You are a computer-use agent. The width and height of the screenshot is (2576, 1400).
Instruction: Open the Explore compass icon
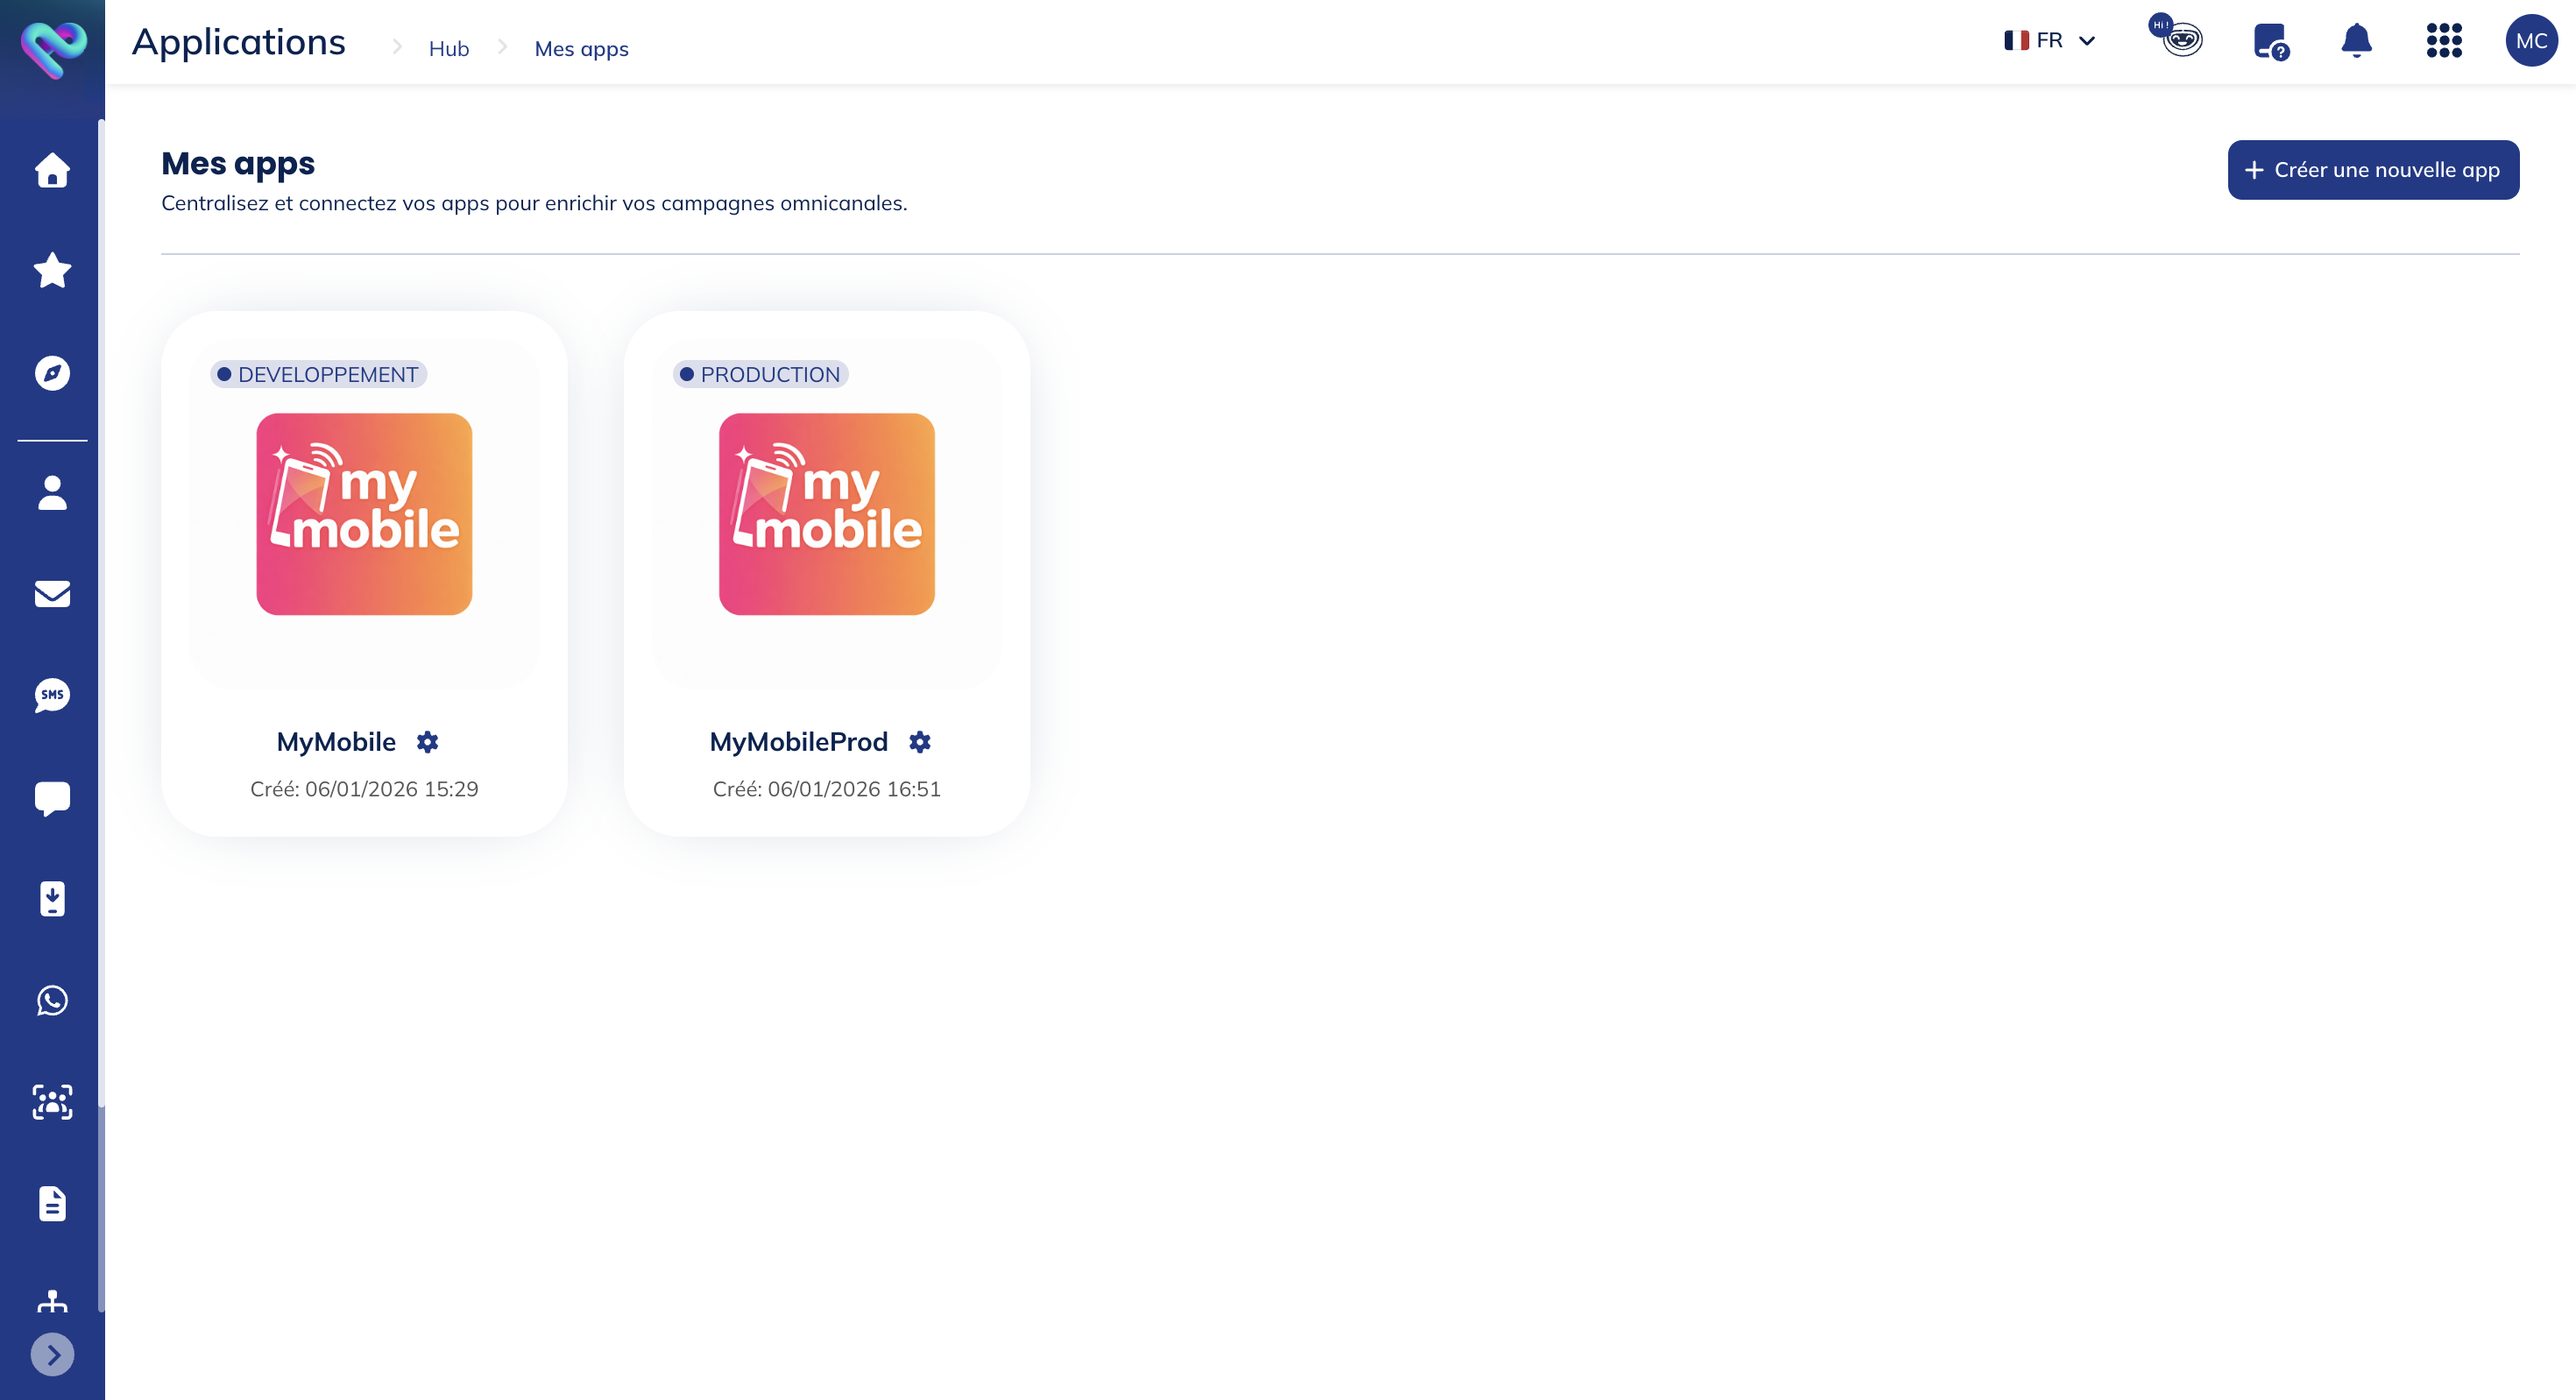(51, 373)
